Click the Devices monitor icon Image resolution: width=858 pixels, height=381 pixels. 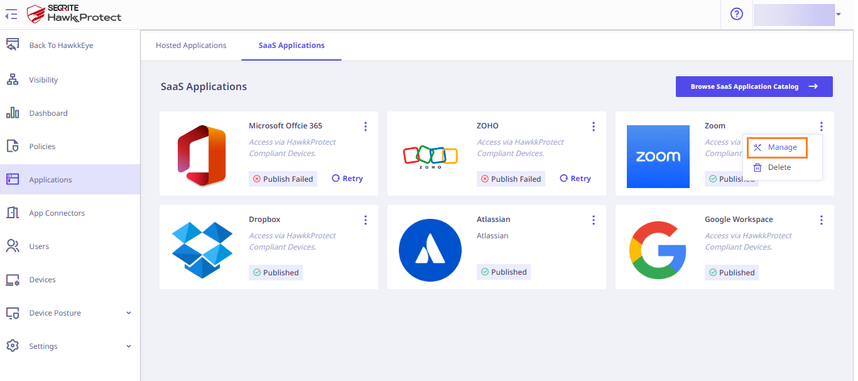pyautogui.click(x=12, y=280)
